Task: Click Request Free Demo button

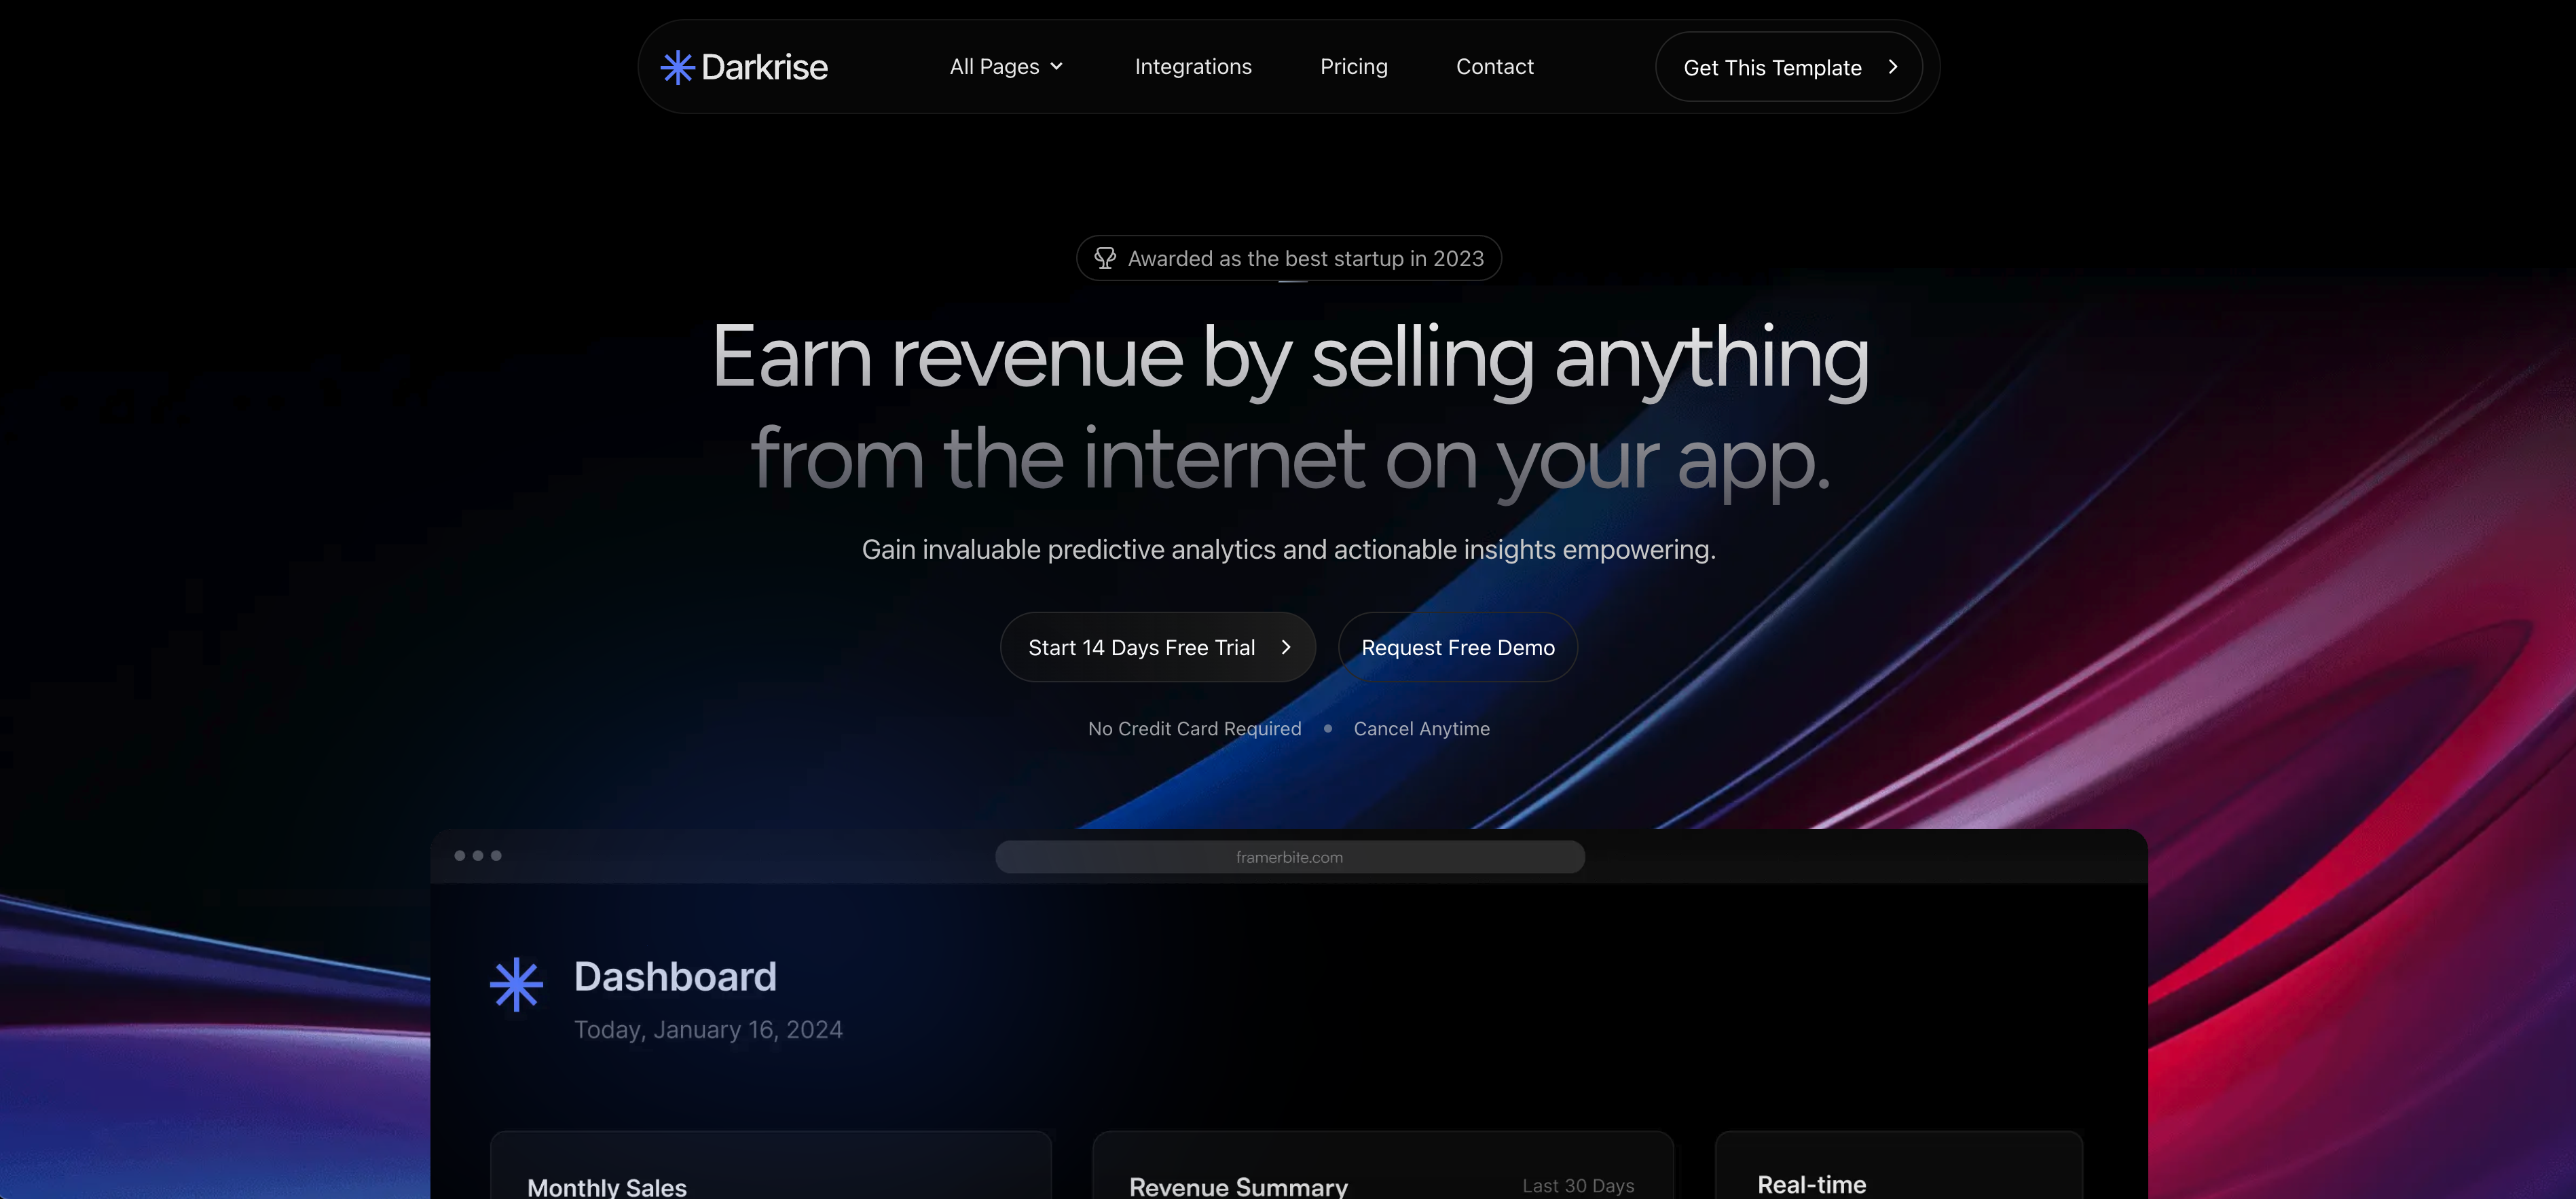Action: click(x=1457, y=648)
